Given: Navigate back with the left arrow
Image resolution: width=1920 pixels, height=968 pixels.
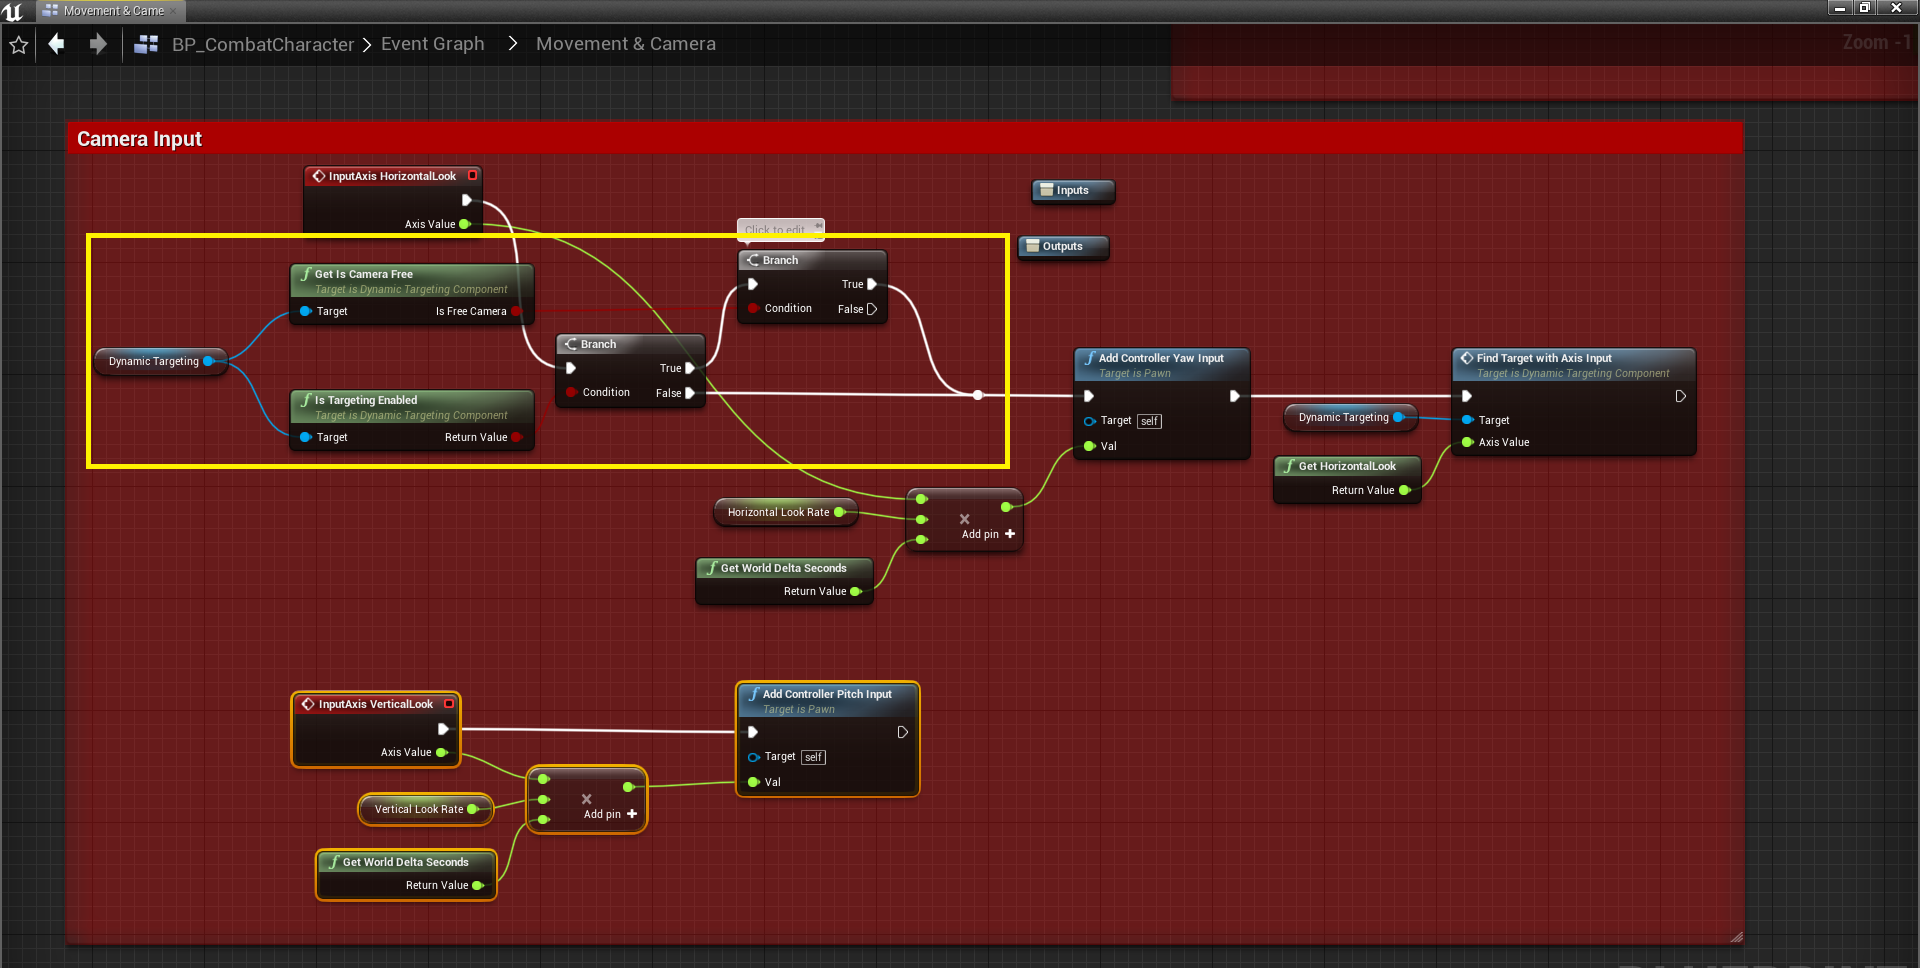Looking at the screenshot, I should [57, 44].
